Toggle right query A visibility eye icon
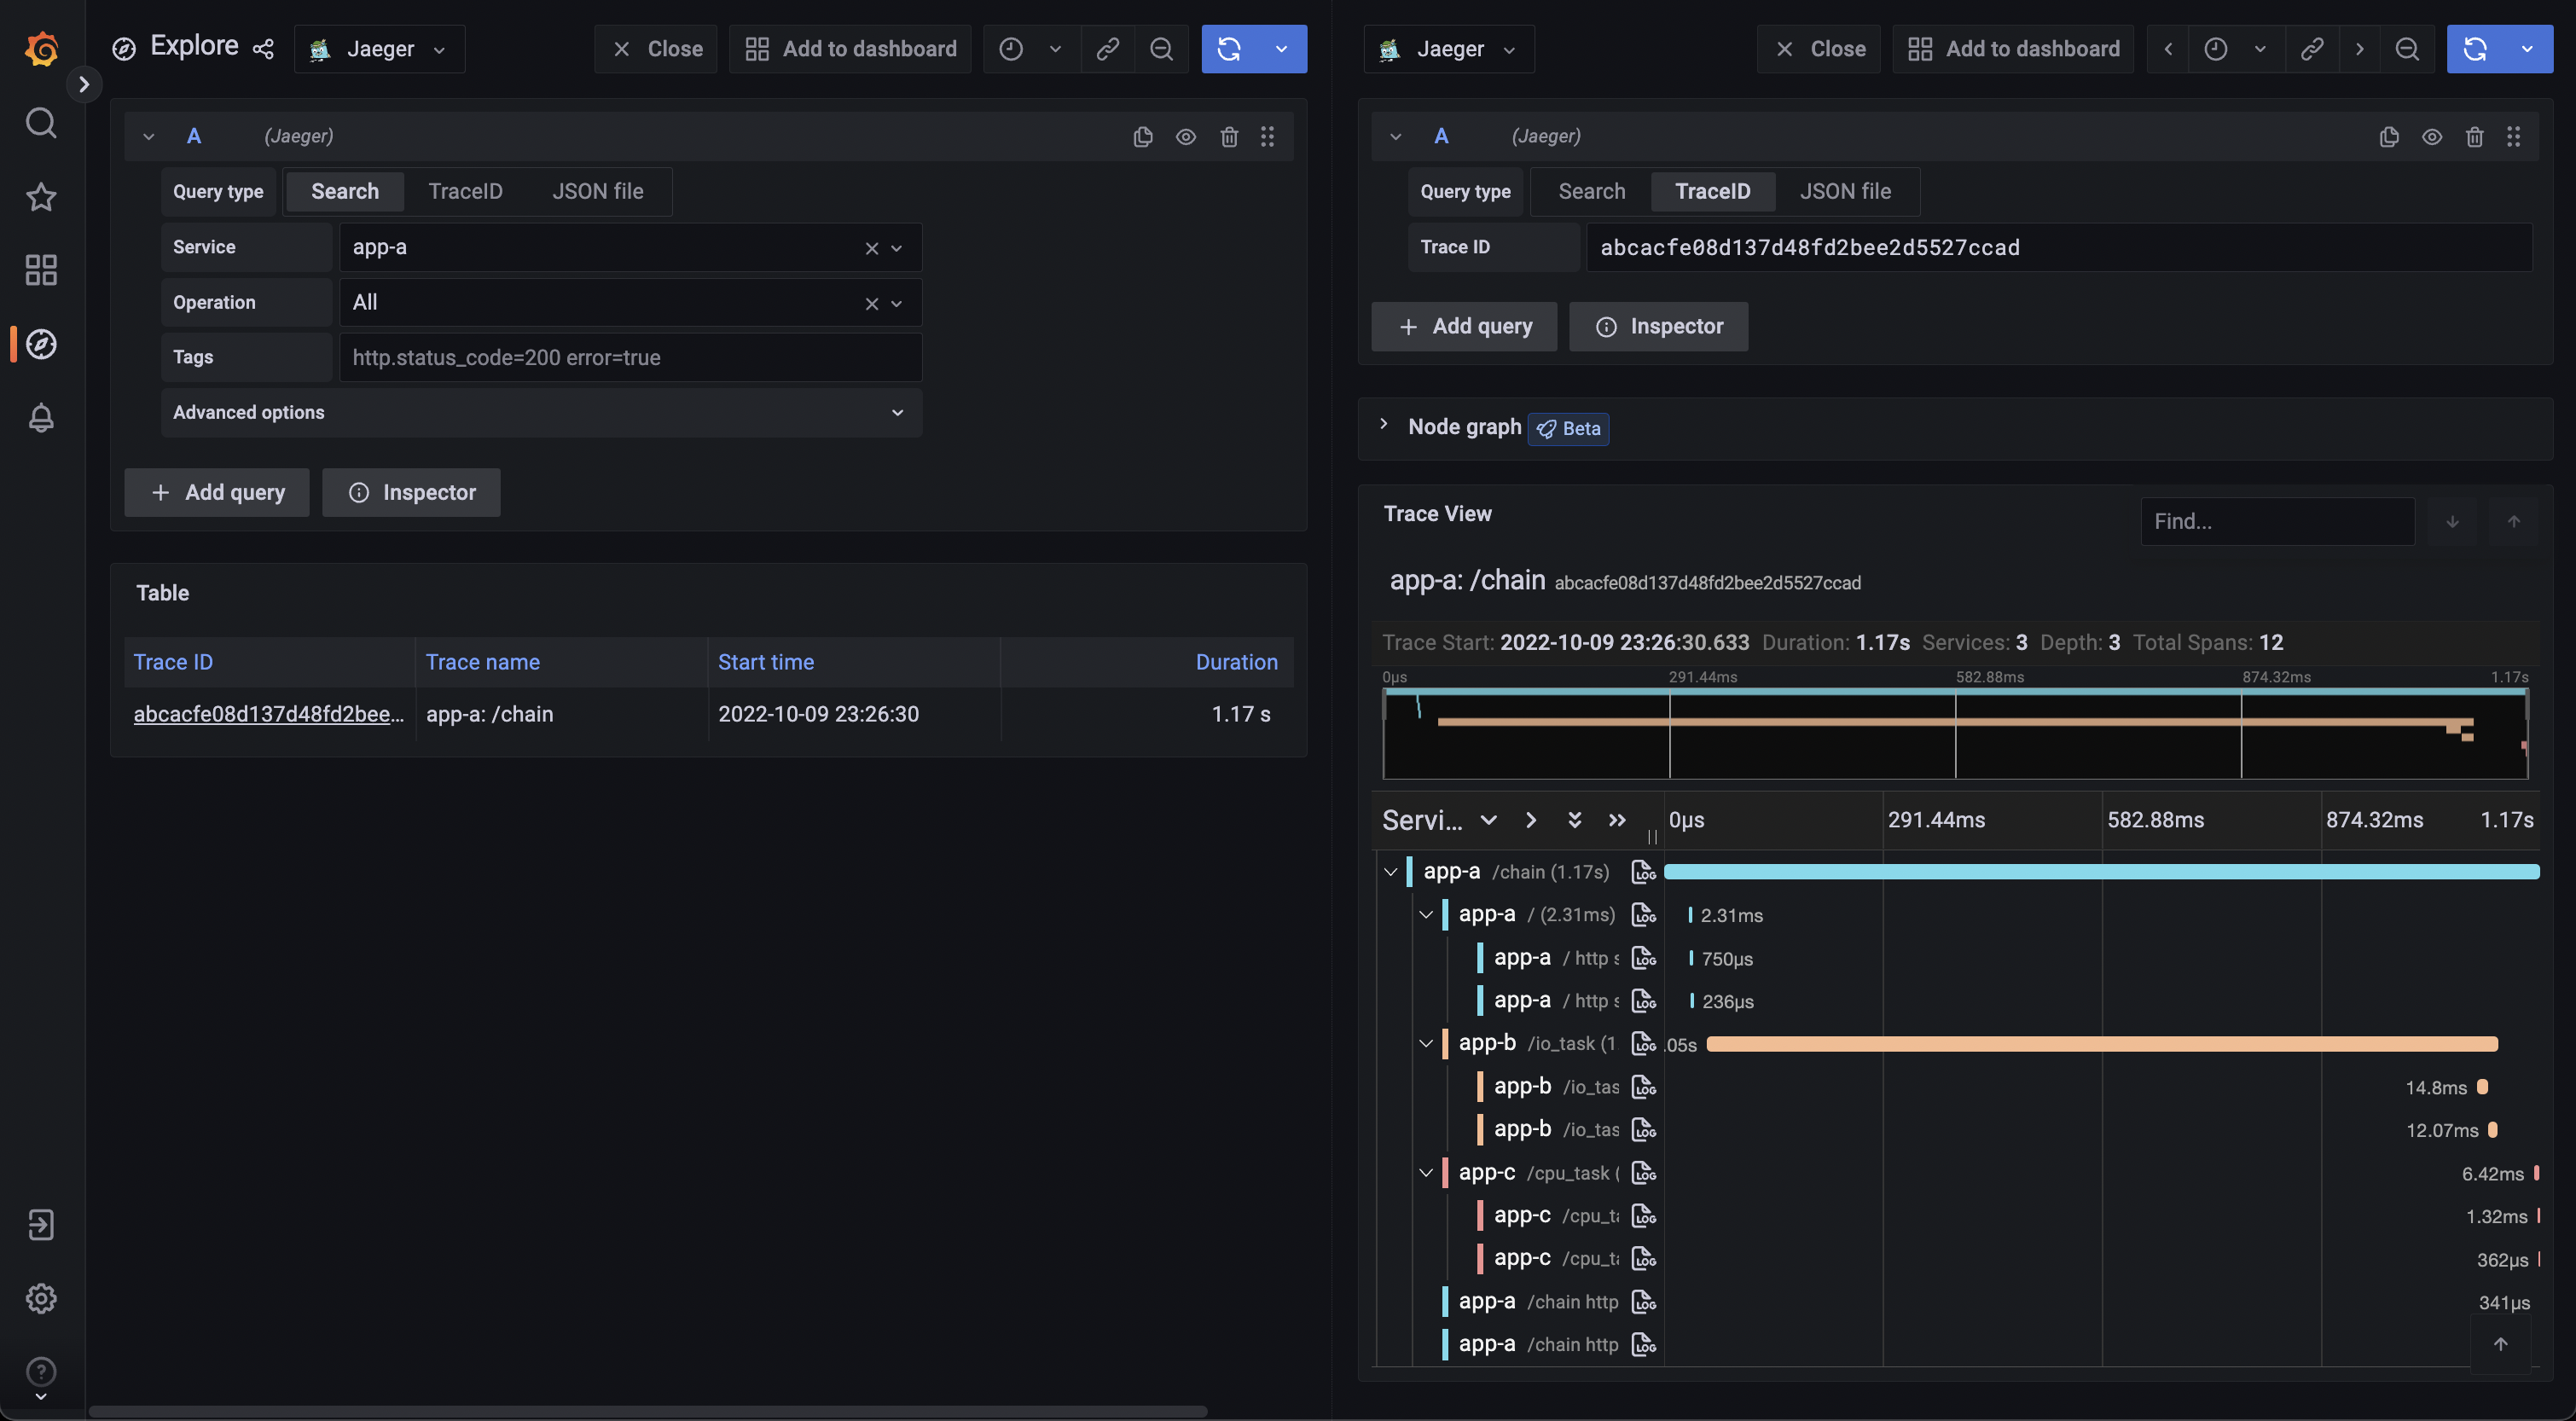 tap(2432, 137)
